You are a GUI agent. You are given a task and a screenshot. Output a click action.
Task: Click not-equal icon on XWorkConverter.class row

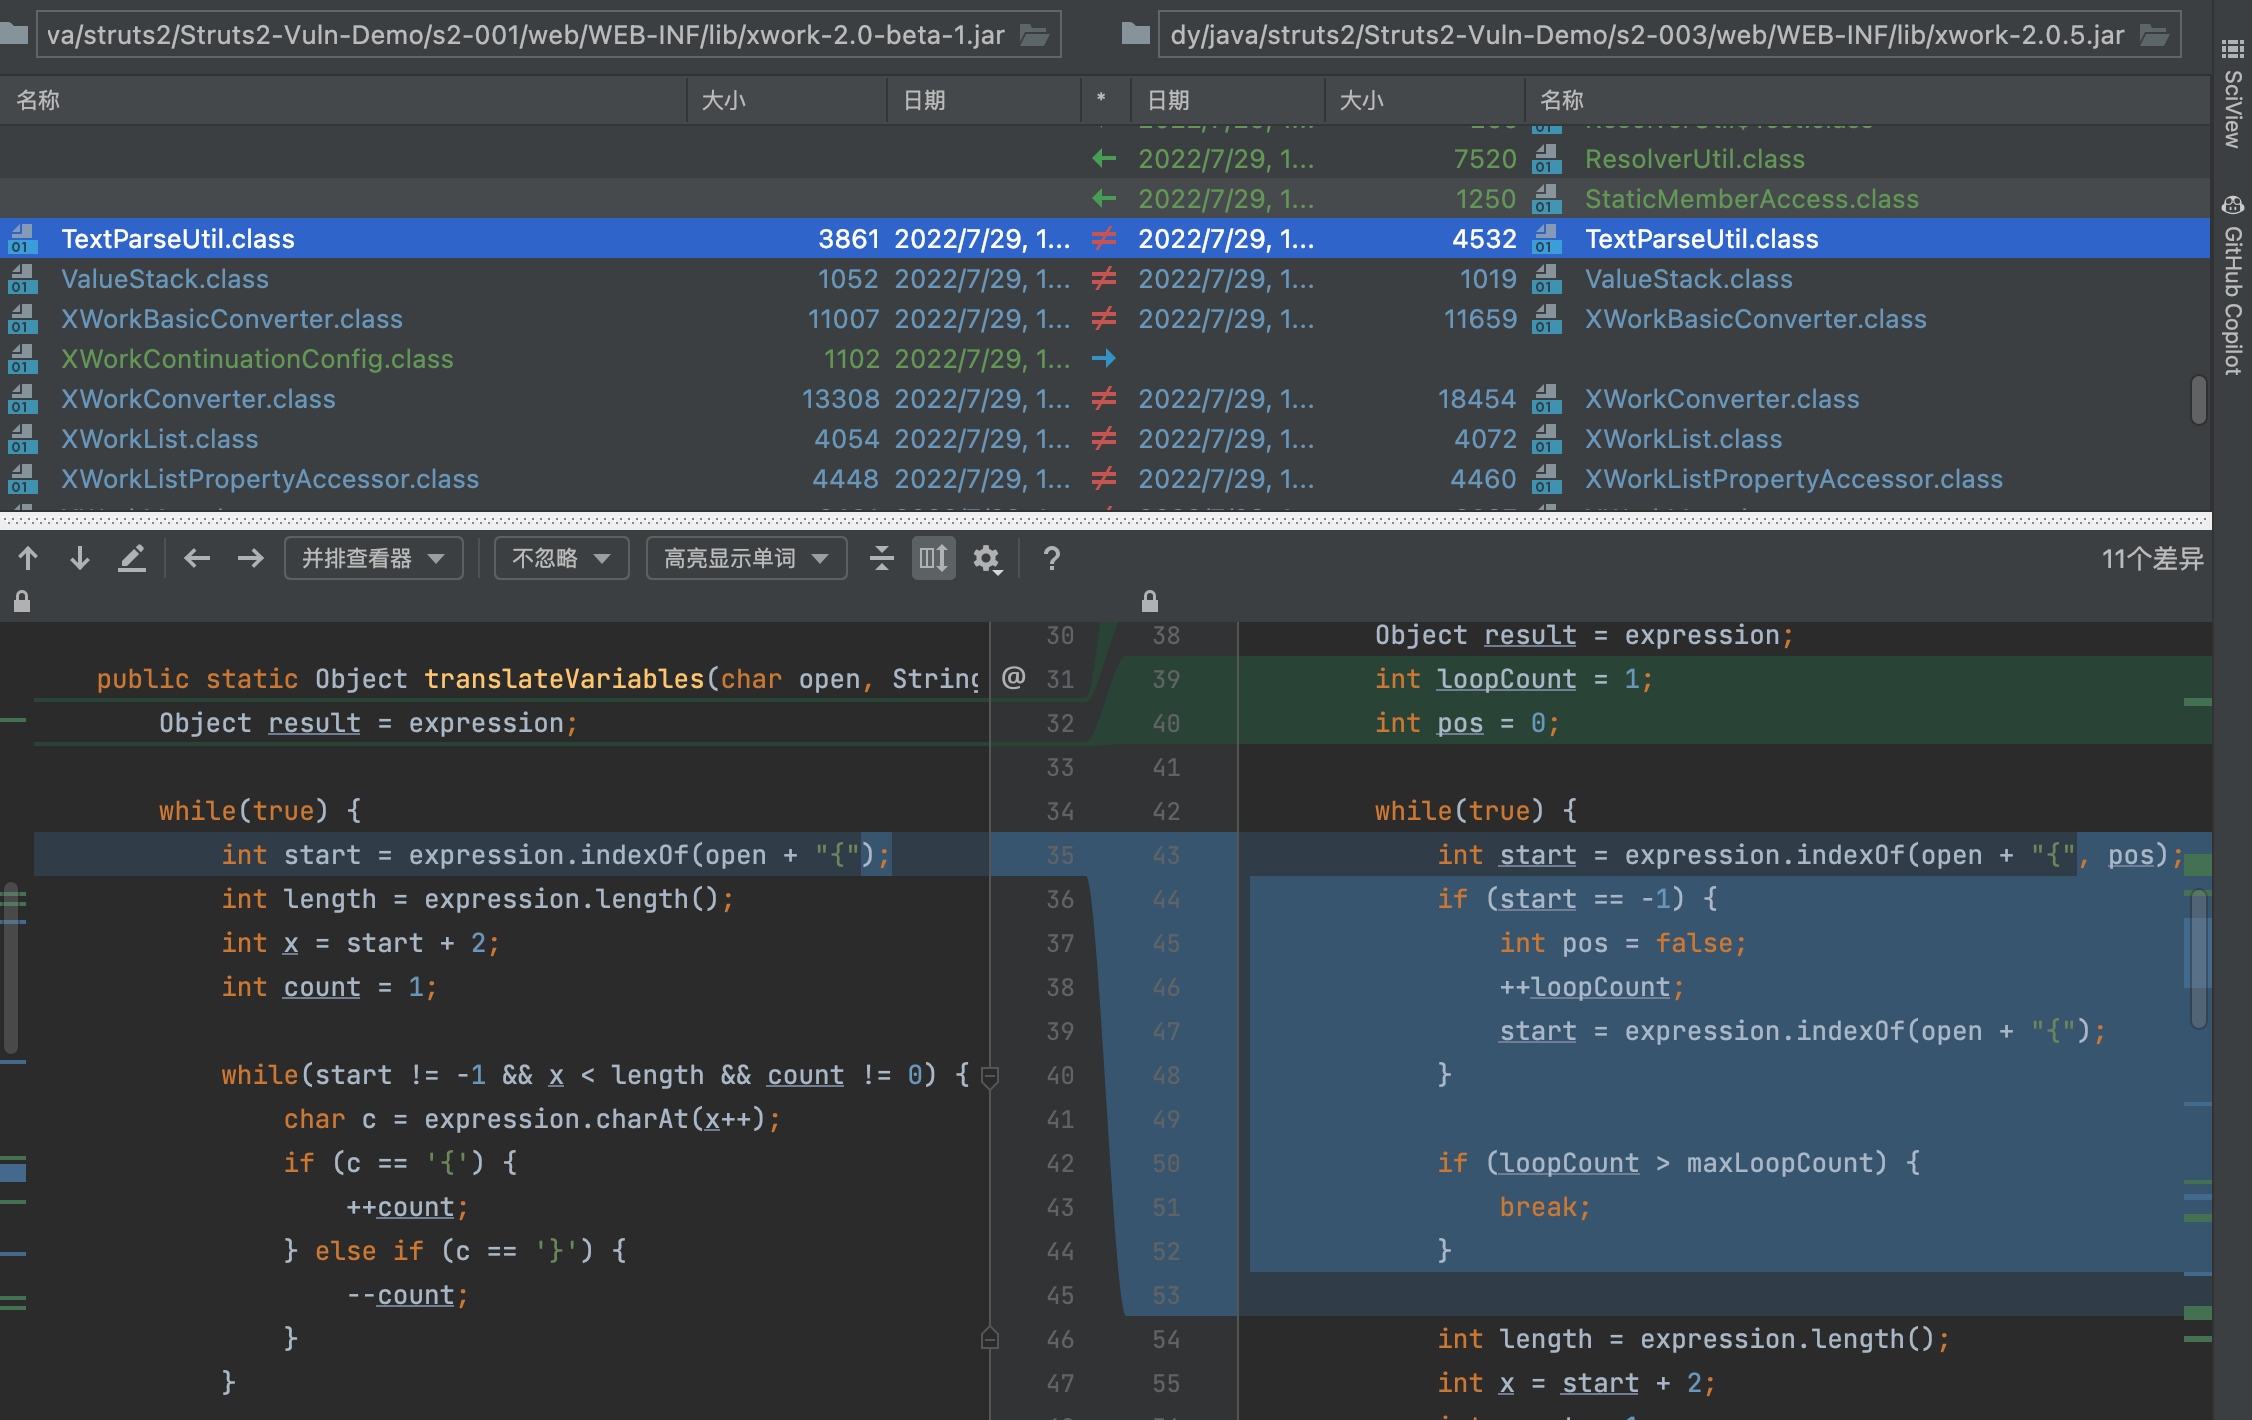(1104, 399)
